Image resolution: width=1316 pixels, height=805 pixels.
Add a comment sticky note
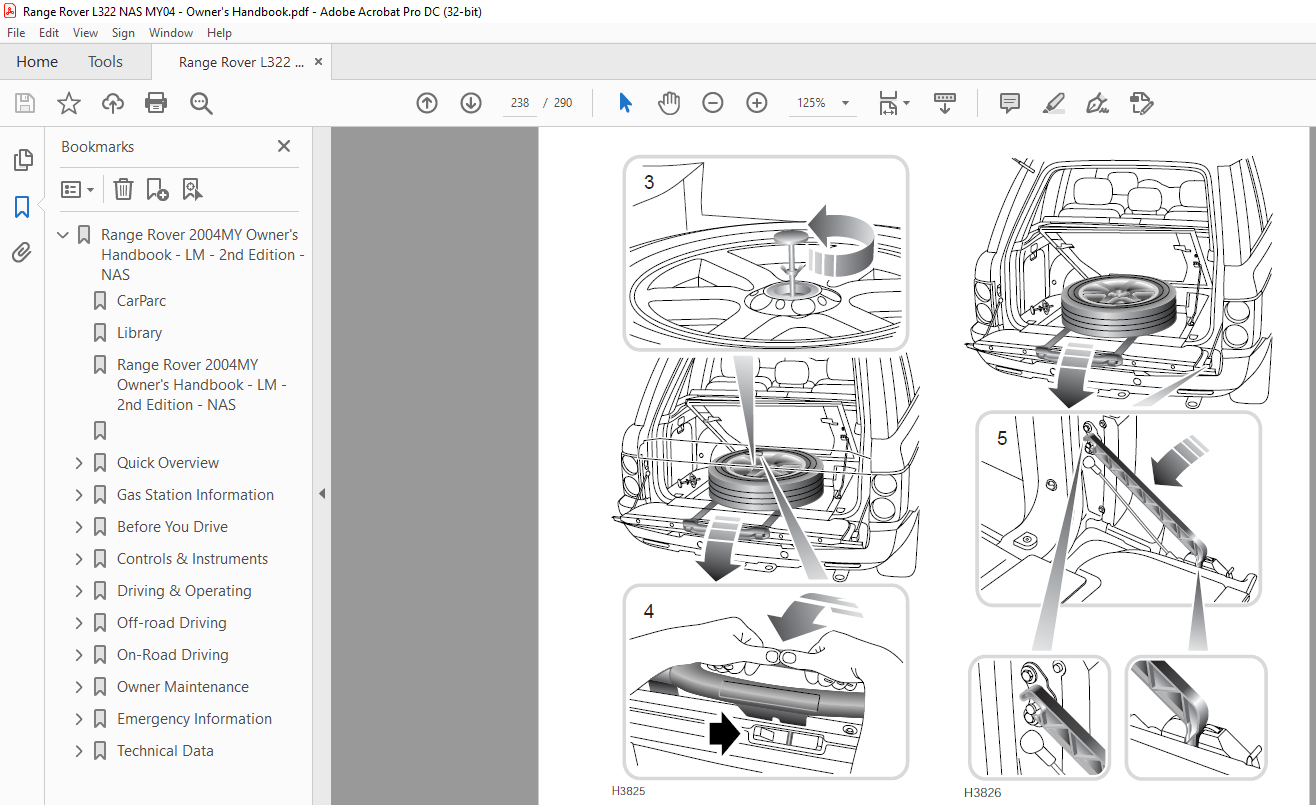pos(1010,103)
